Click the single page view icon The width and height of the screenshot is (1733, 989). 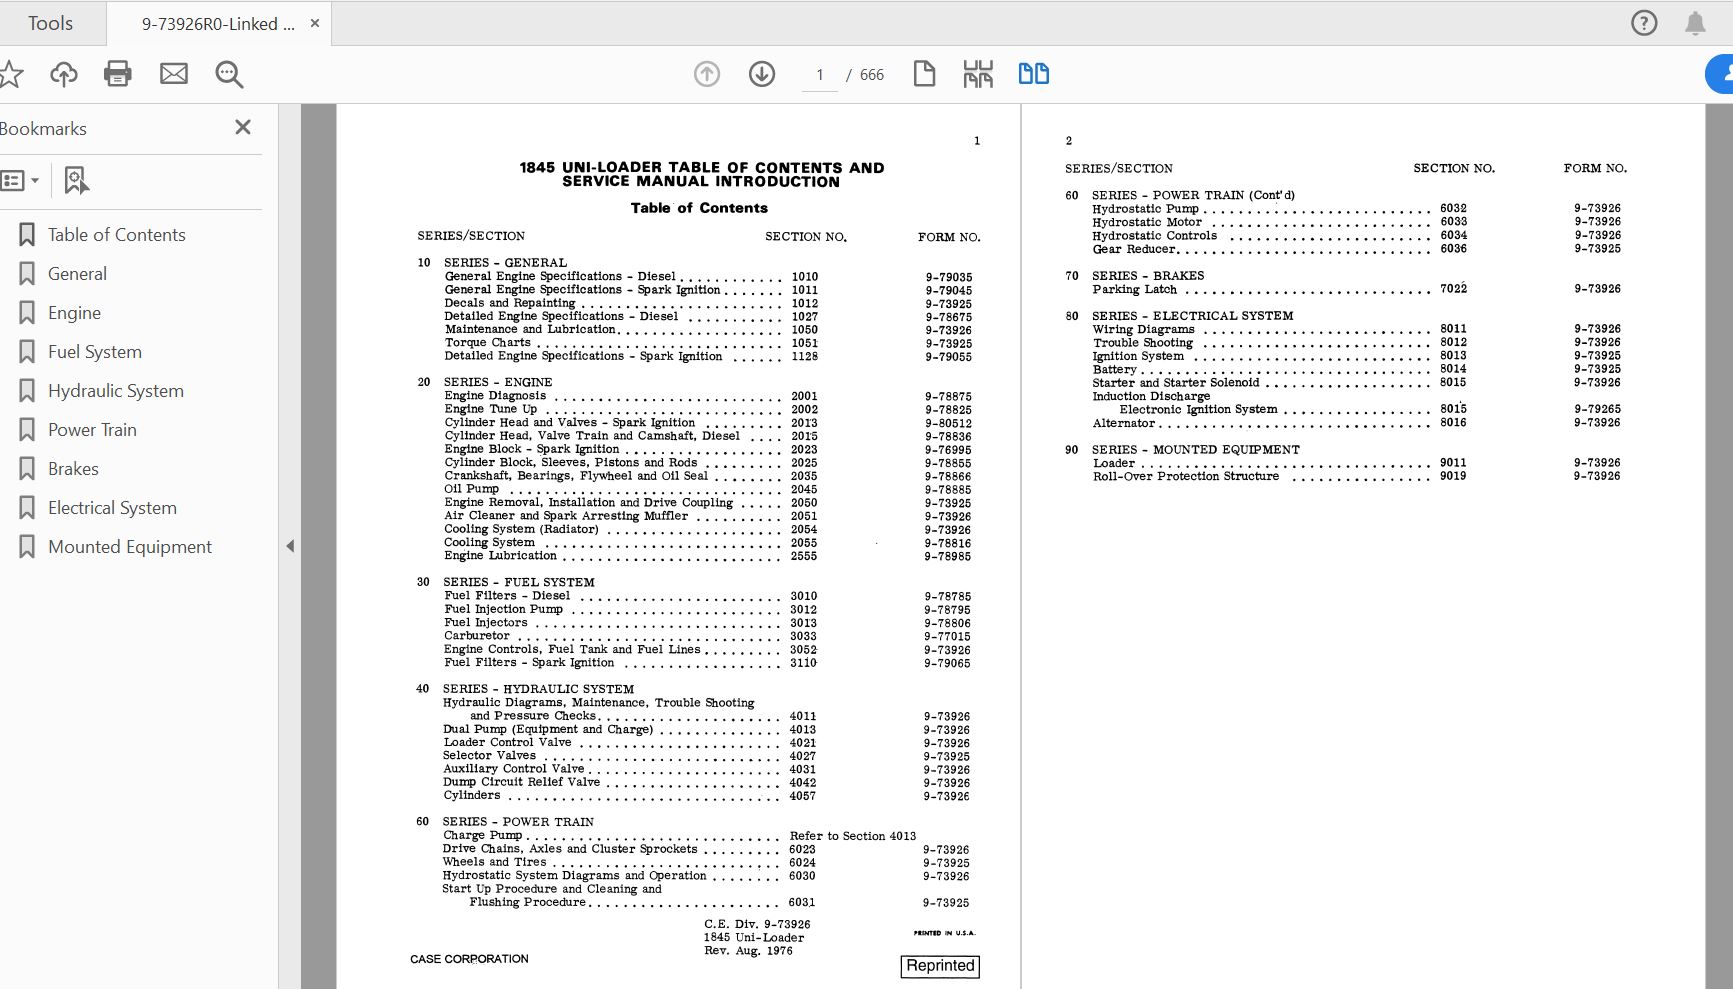click(x=924, y=74)
